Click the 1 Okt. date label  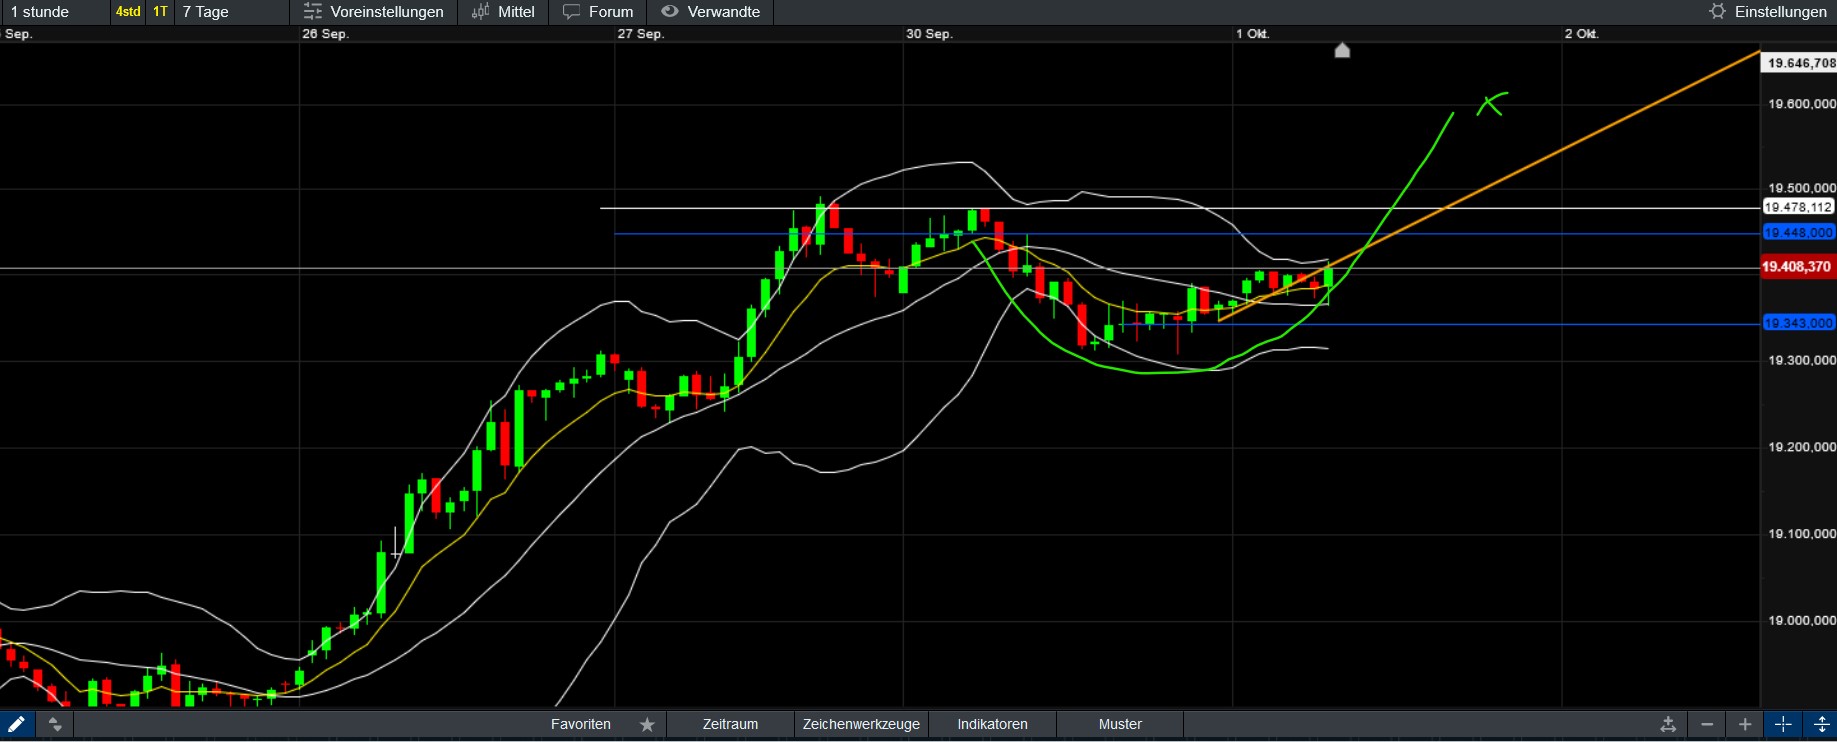click(1252, 34)
